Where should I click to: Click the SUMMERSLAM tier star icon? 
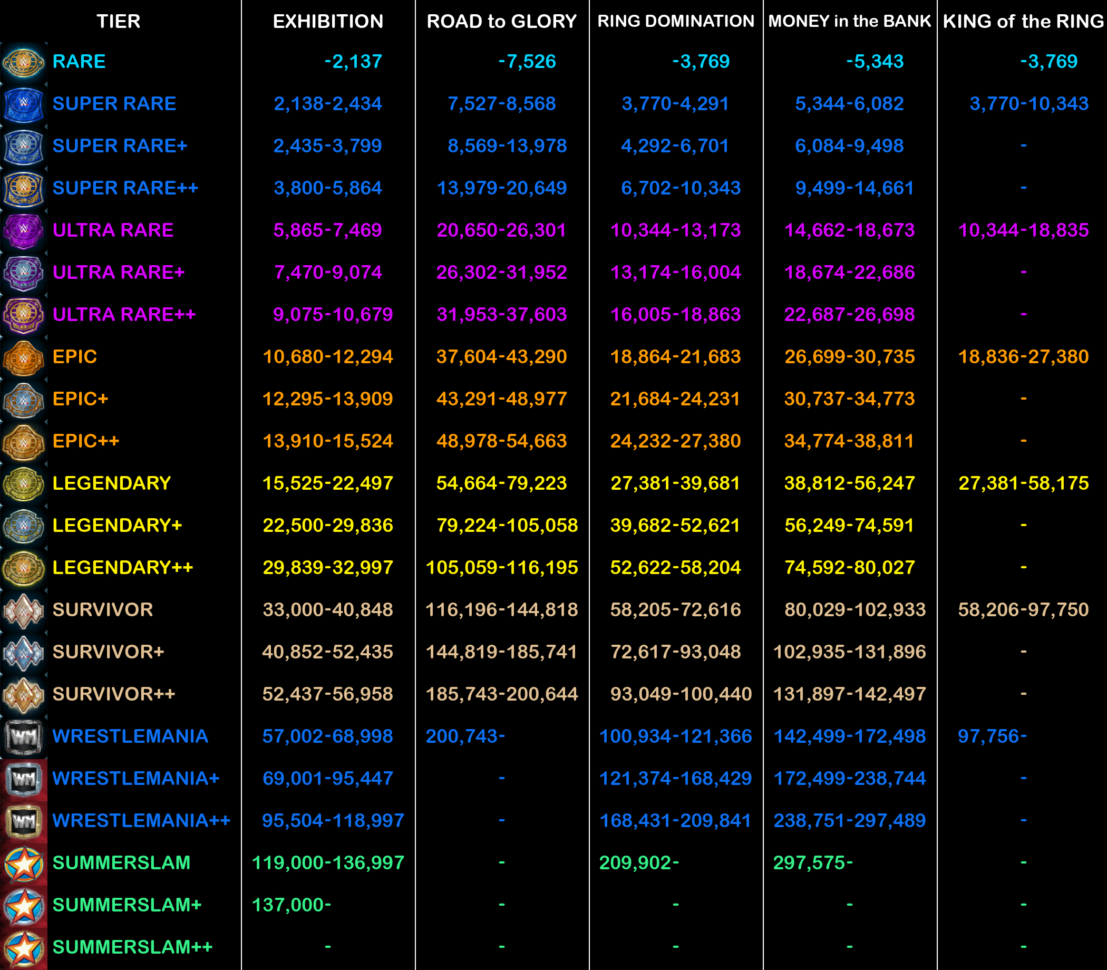(x=23, y=863)
